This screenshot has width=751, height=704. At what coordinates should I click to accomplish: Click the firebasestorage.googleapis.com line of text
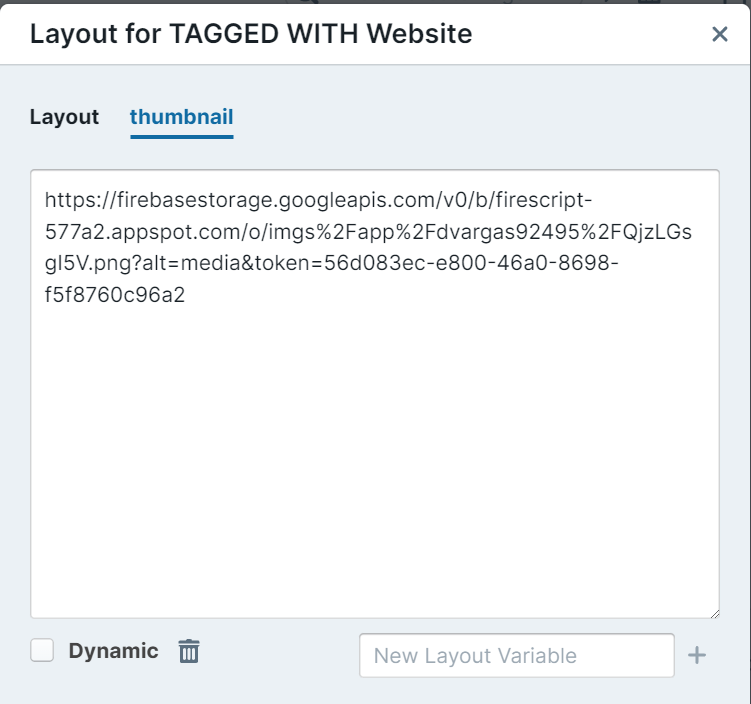(319, 200)
